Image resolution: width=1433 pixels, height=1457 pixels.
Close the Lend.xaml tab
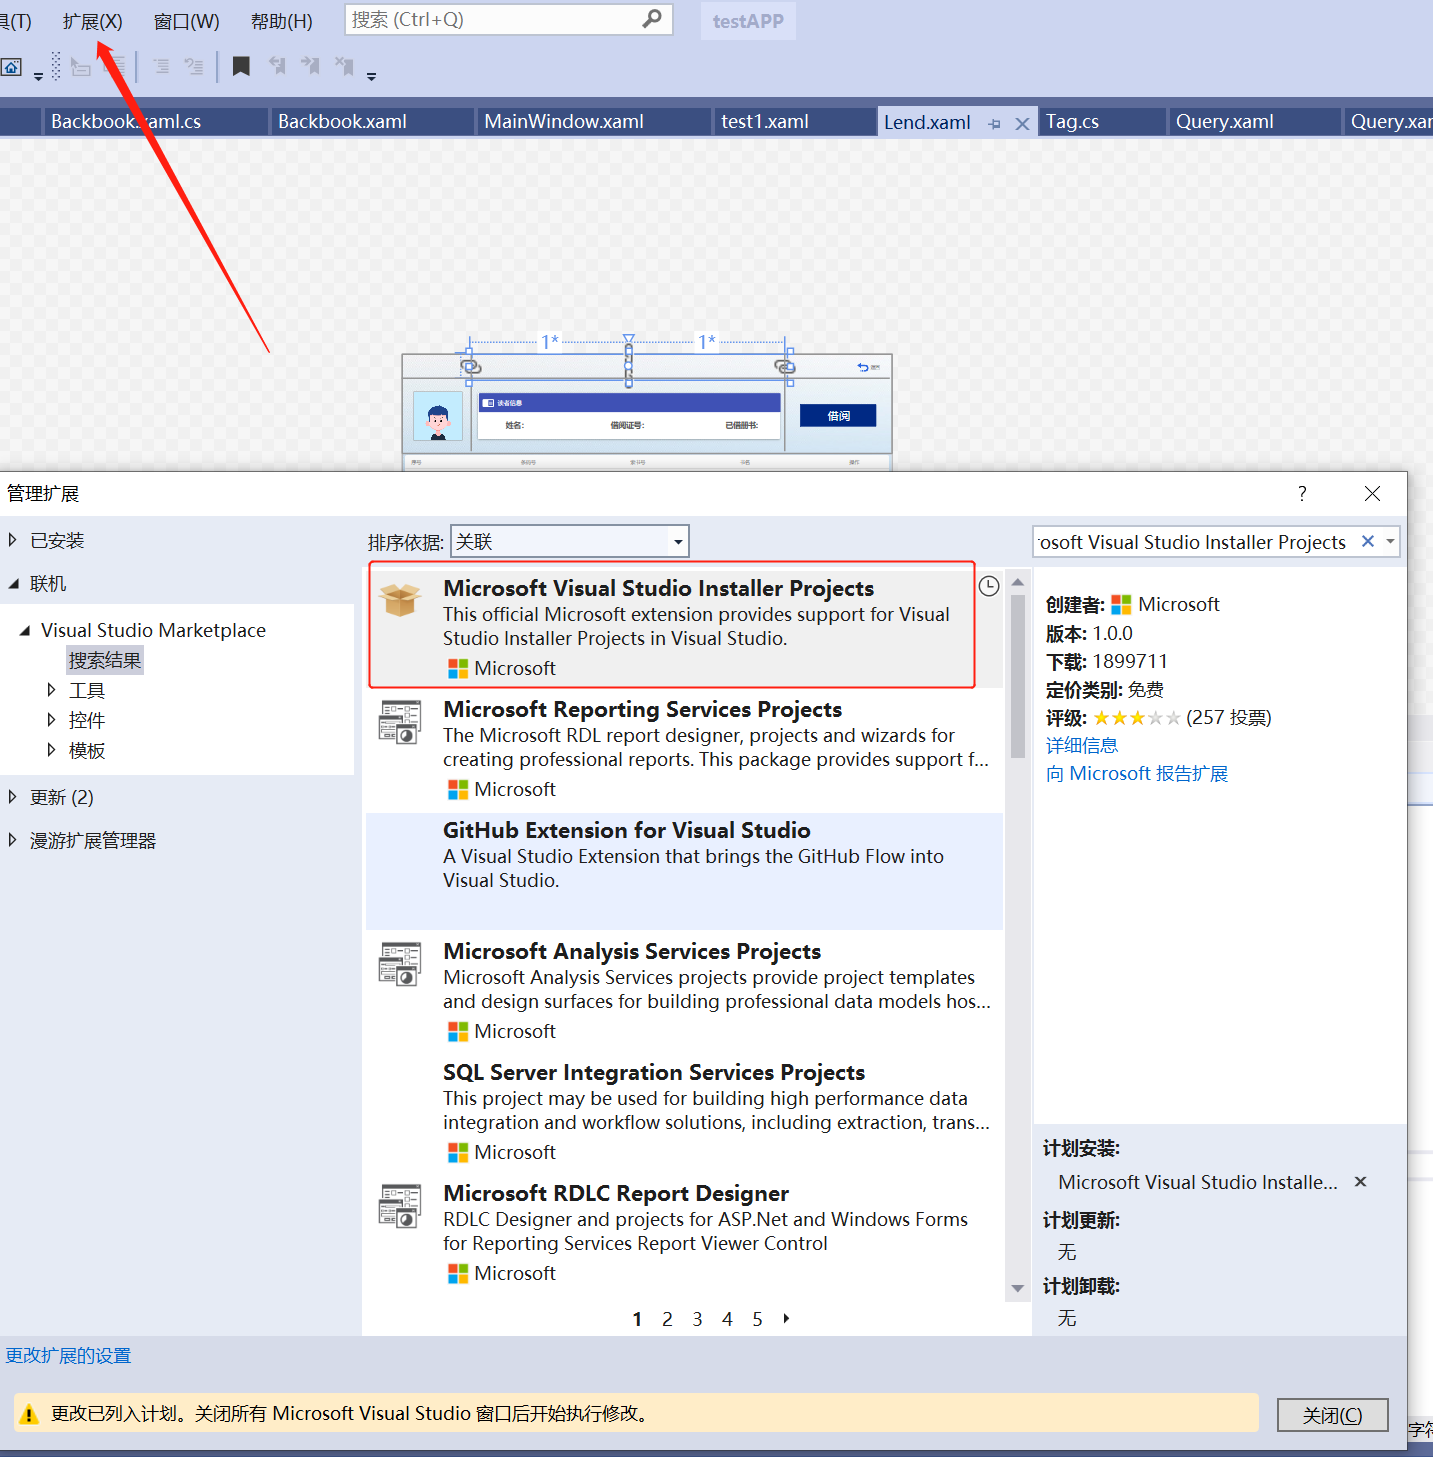[x=1022, y=124]
